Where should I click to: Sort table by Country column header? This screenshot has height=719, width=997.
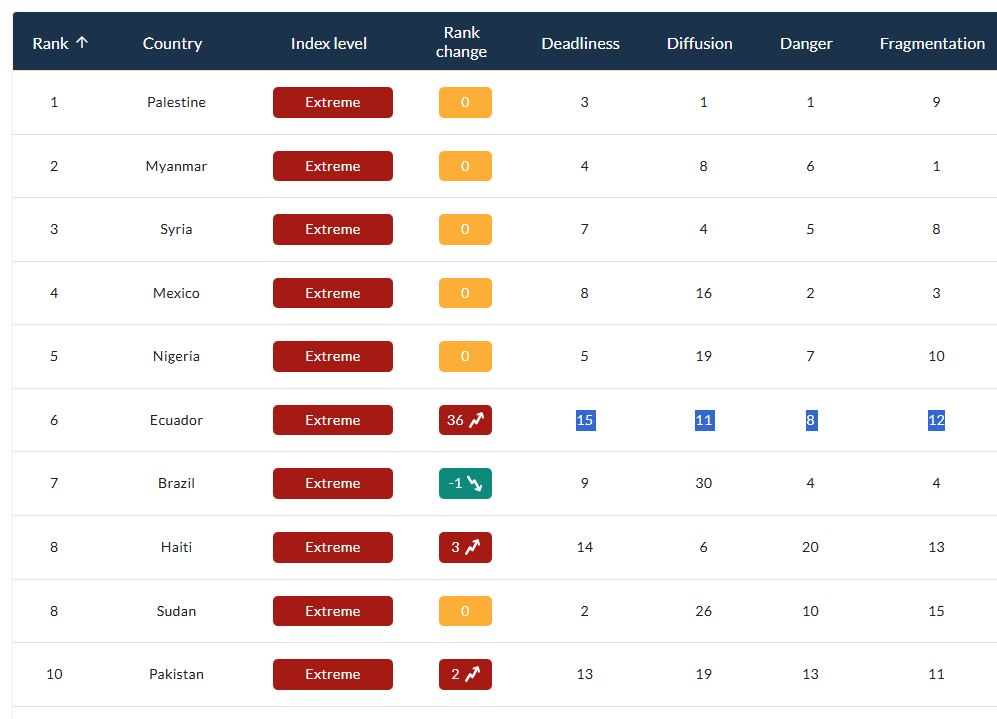172,43
